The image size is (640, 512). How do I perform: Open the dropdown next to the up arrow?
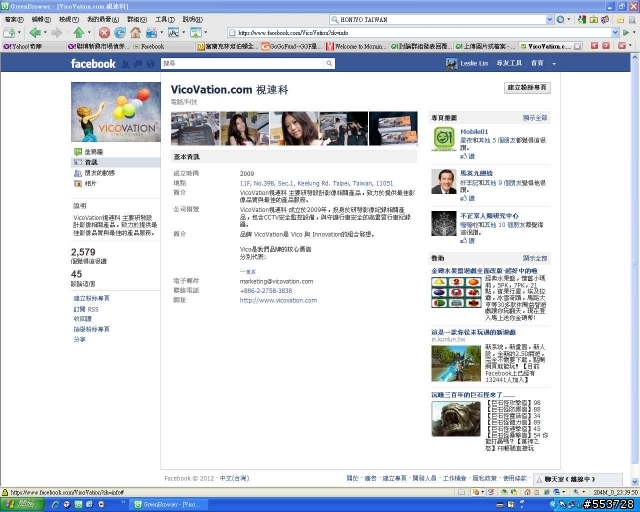point(89,33)
